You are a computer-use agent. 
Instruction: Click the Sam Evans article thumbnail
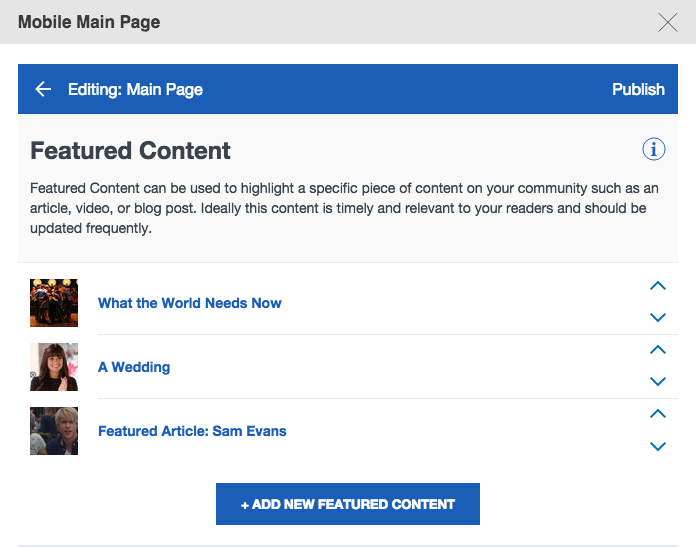pos(54,431)
